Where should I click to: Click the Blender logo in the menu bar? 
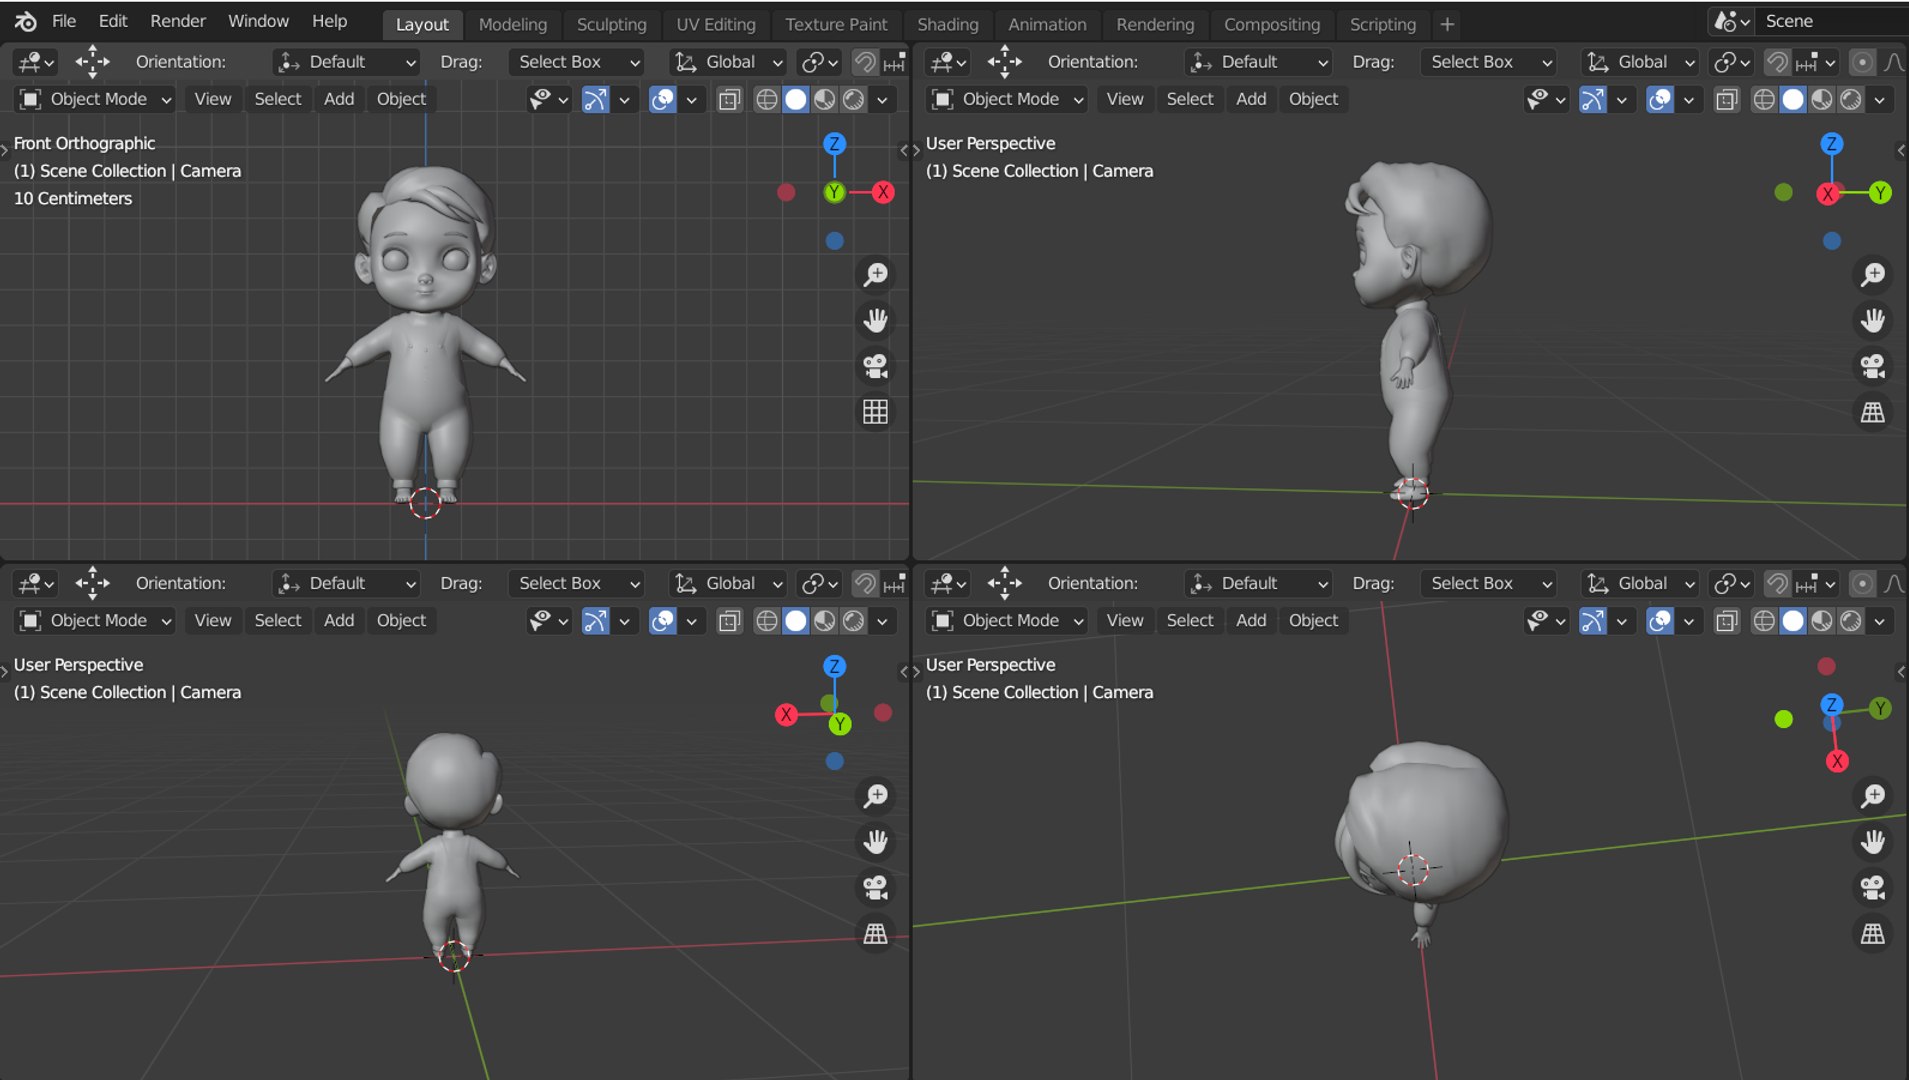pyautogui.click(x=25, y=21)
